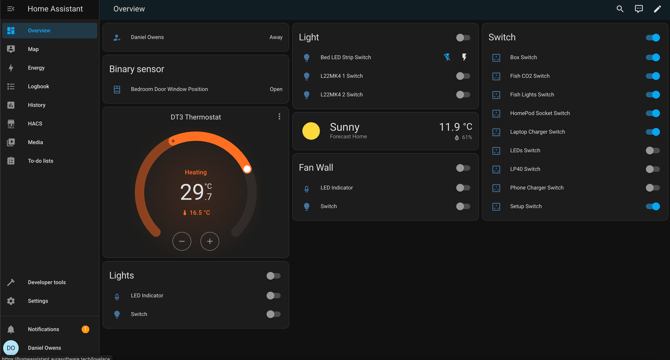Open the DT3 Thermostat three-dot menu
The width and height of the screenshot is (670, 360).
tap(279, 117)
